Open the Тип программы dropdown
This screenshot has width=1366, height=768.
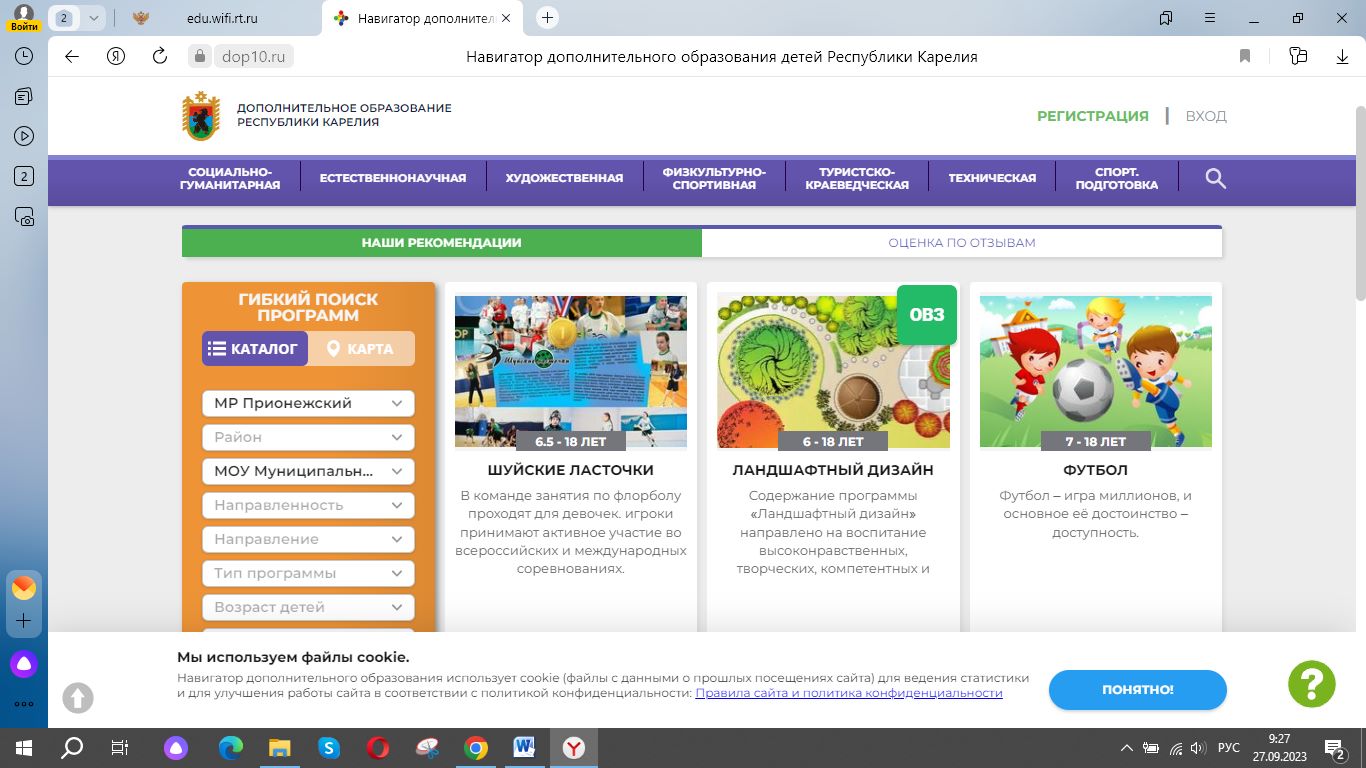[x=308, y=573]
